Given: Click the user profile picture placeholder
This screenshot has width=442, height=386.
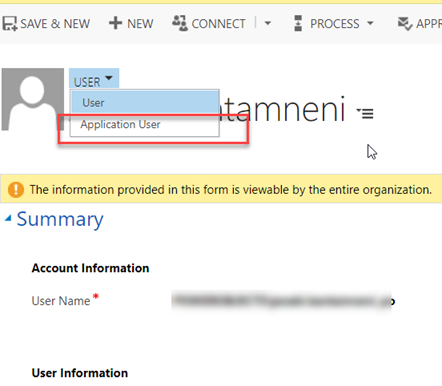Looking at the screenshot, I should pyautogui.click(x=33, y=99).
